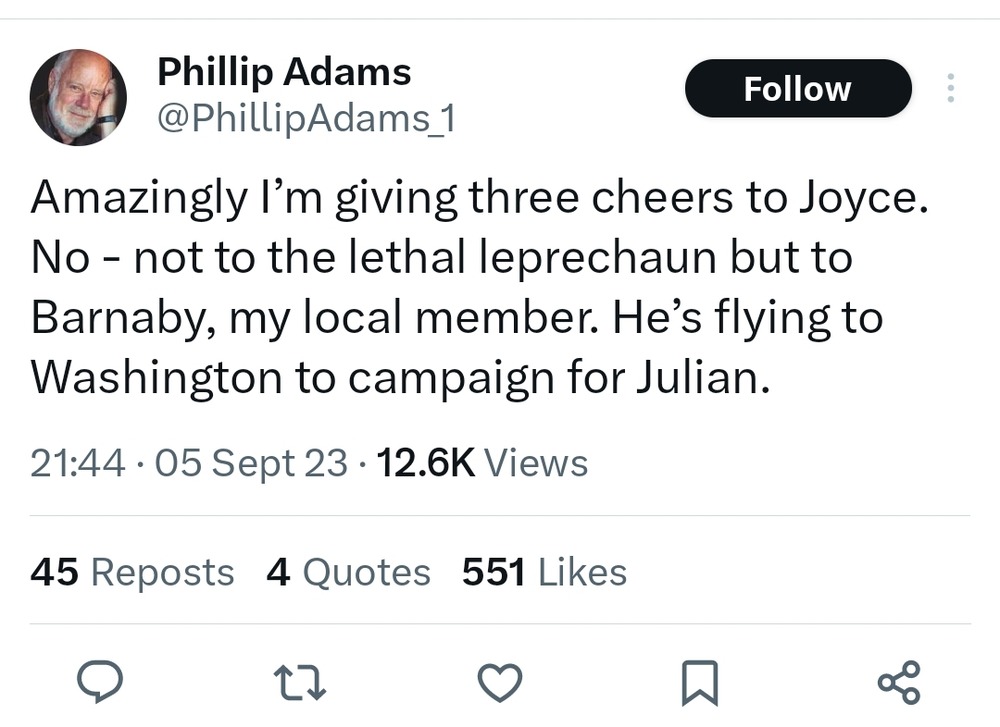Open the 551 Likes list

pyautogui.click(x=544, y=572)
